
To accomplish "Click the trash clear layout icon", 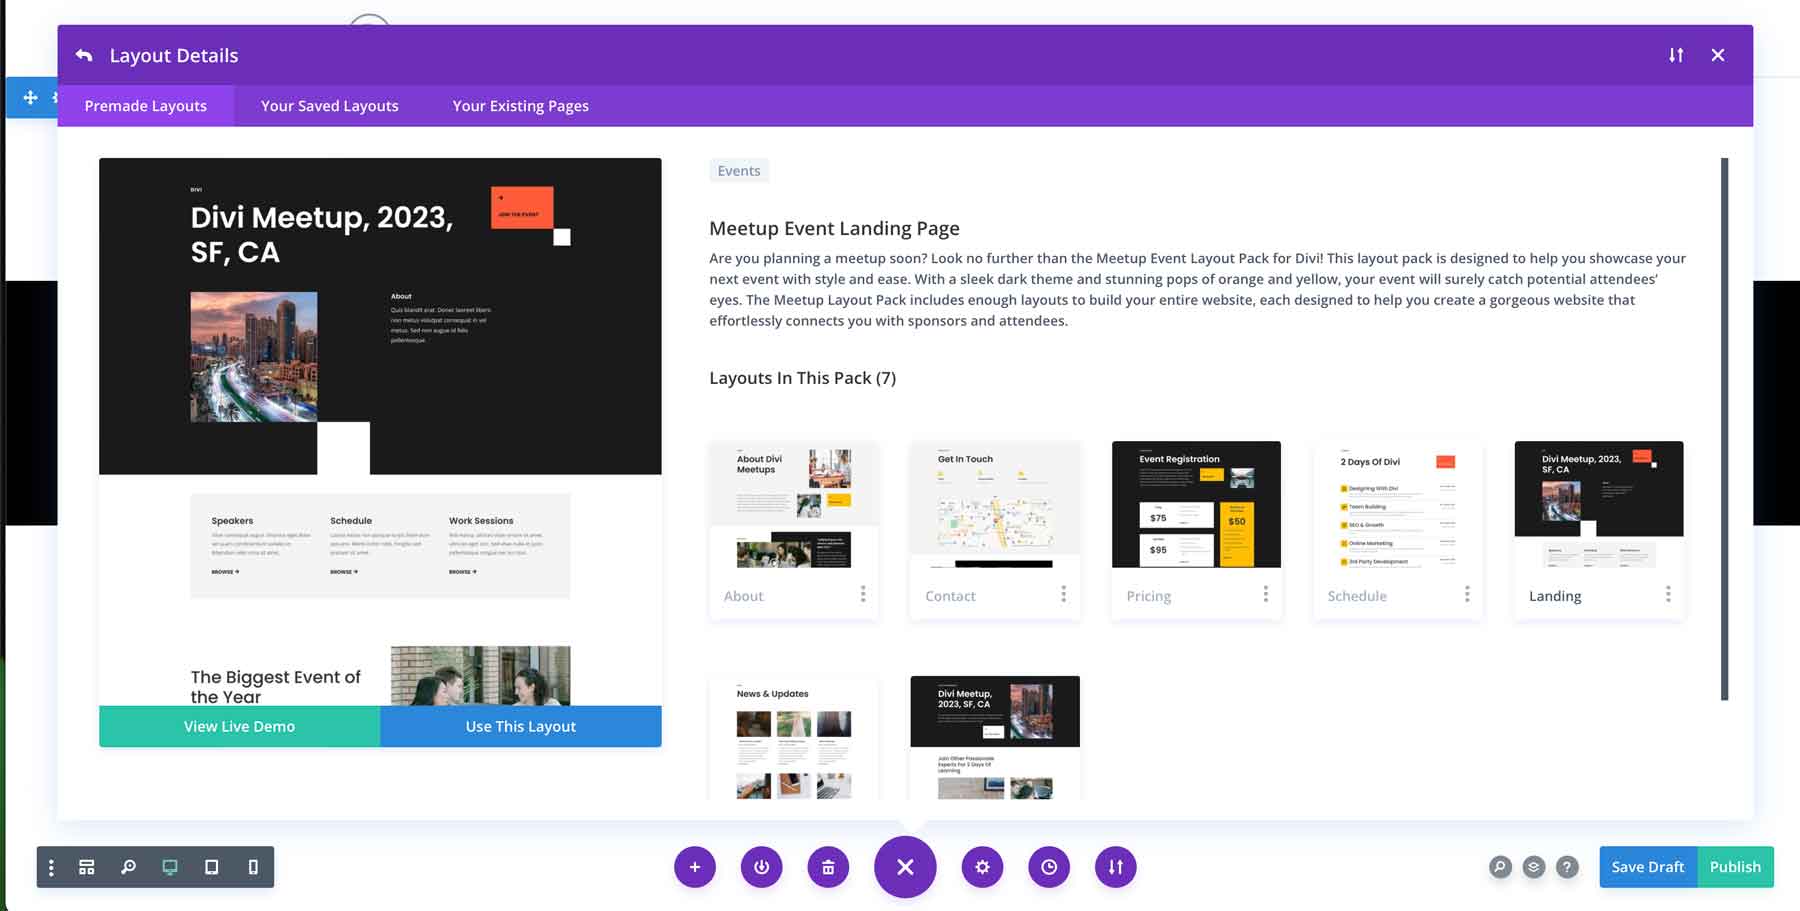I will tap(828, 867).
